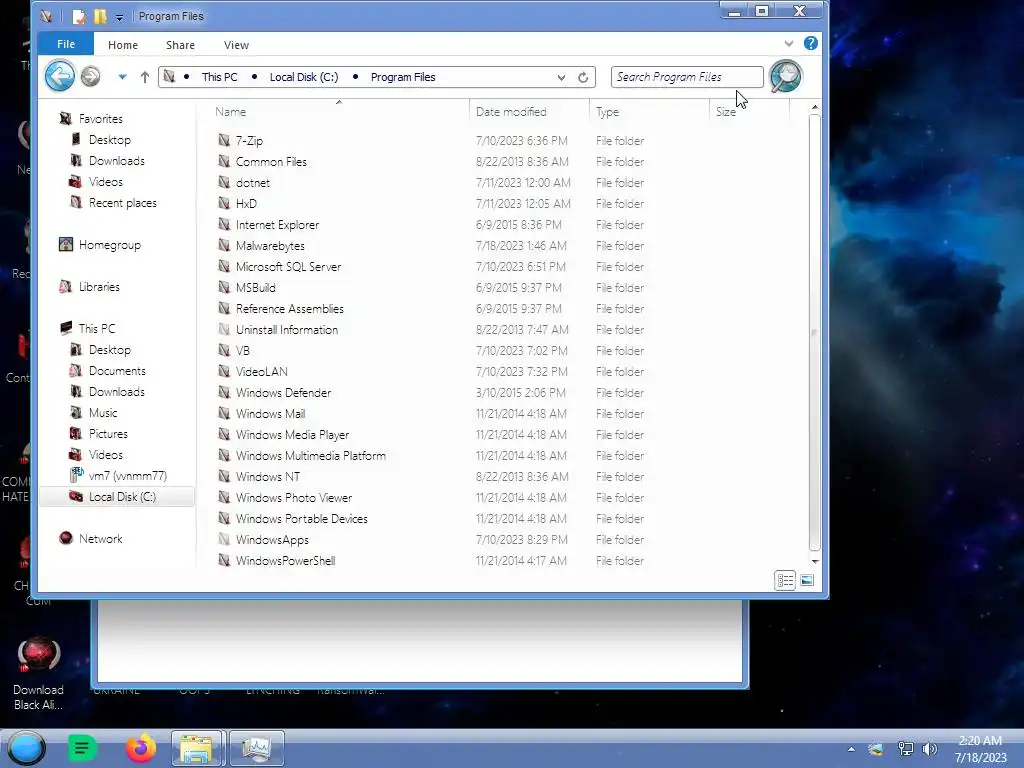Go up one folder level

tap(145, 77)
